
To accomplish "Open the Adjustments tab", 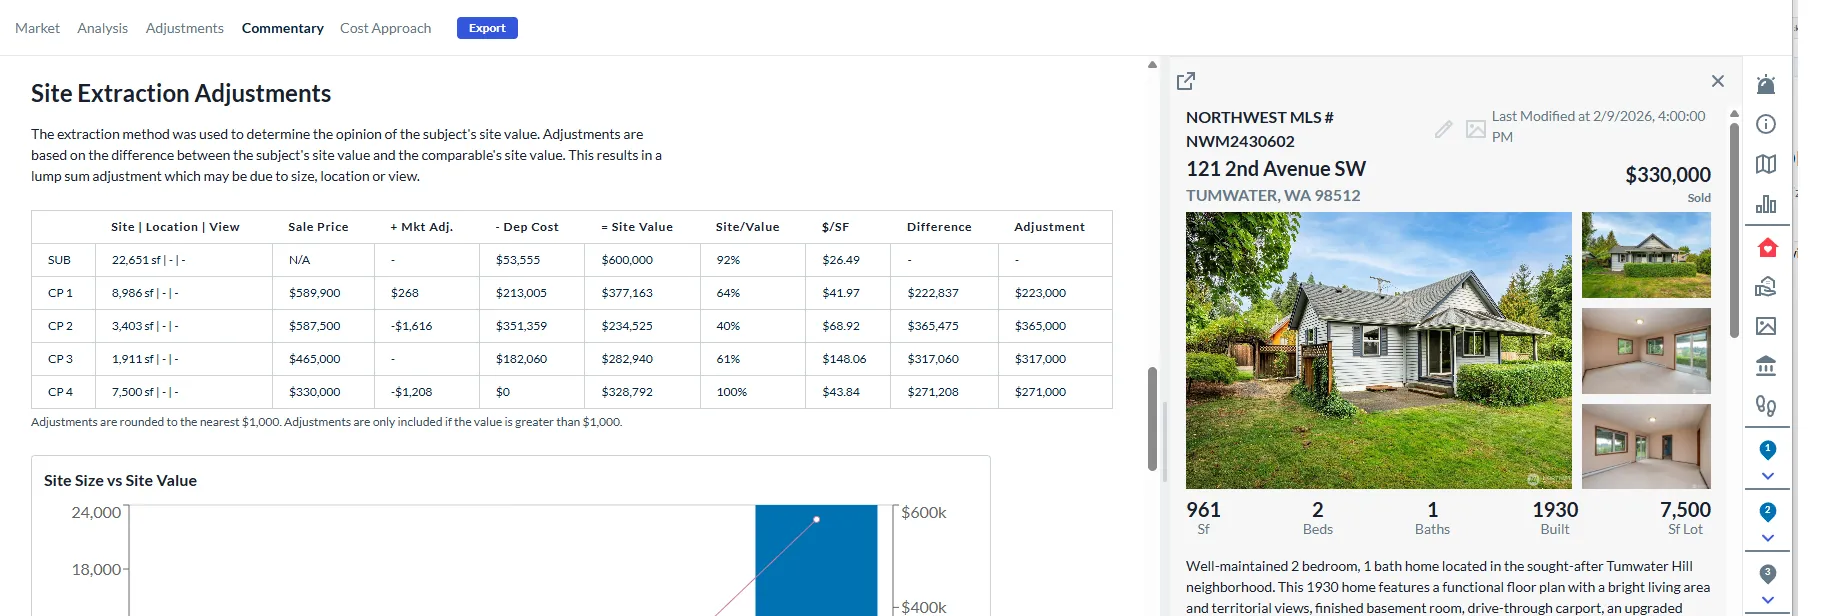I will point(184,28).
